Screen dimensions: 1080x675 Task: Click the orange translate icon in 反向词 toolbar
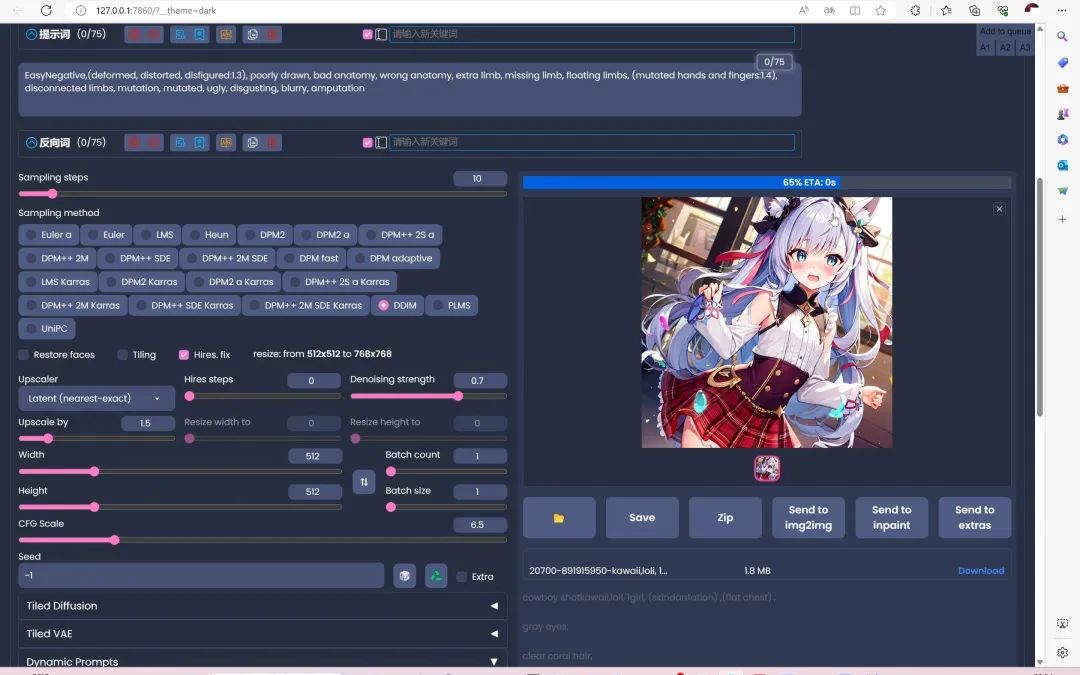[x=226, y=143]
